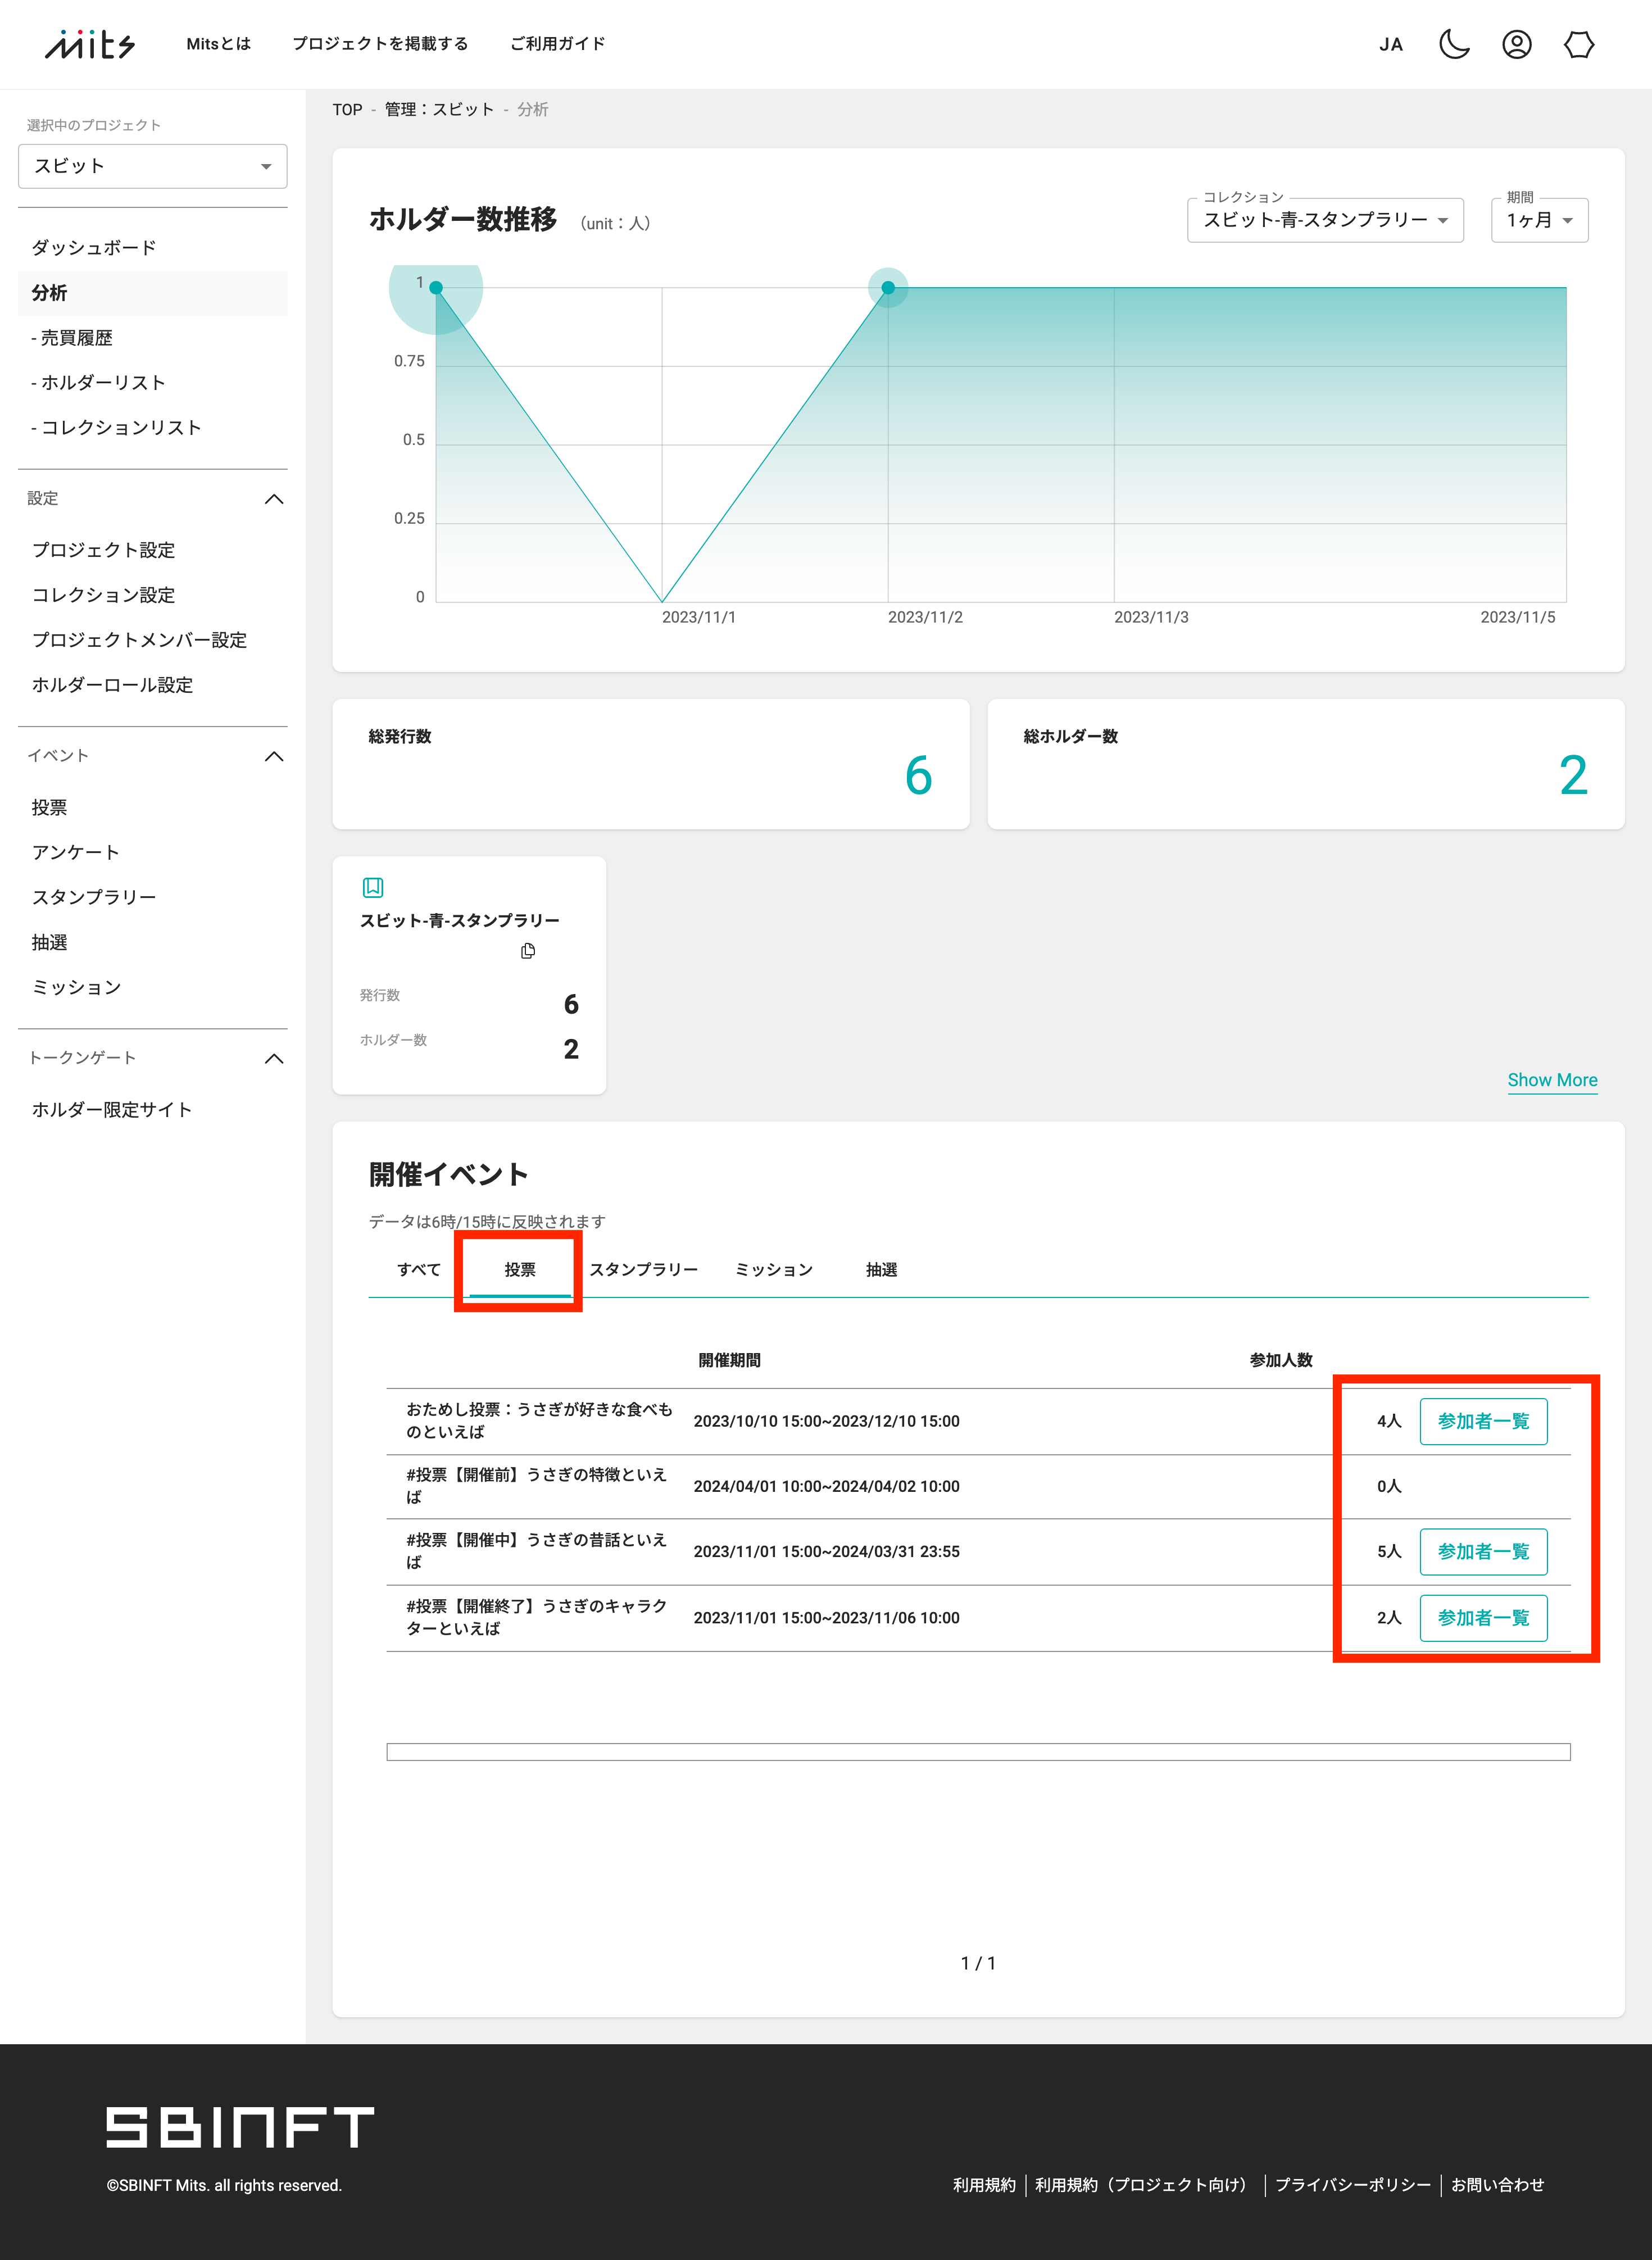Click 総ホルダー数 value 2 card
This screenshot has height=2260, width=1652.
click(1306, 764)
